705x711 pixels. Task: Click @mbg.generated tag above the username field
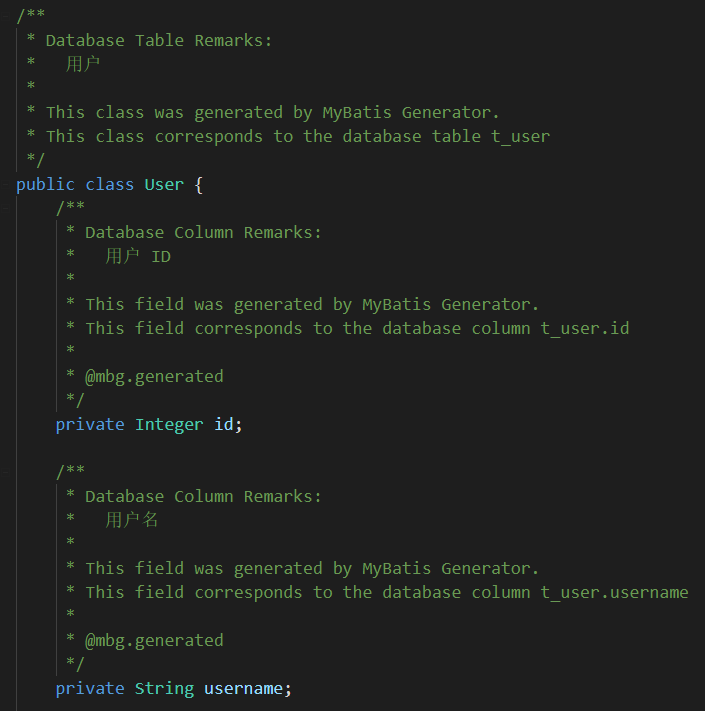[x=154, y=640]
